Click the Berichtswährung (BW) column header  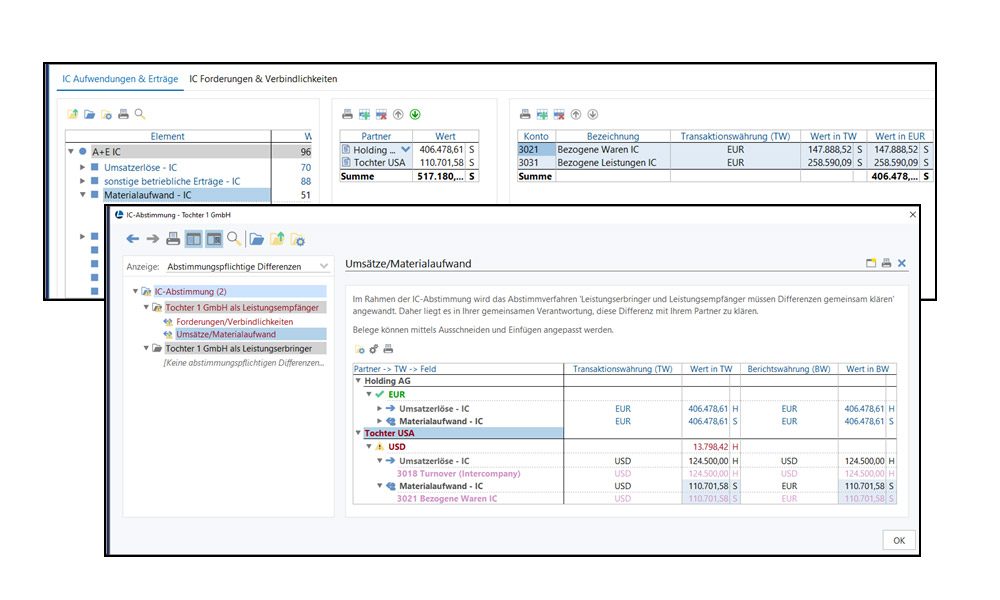point(789,369)
